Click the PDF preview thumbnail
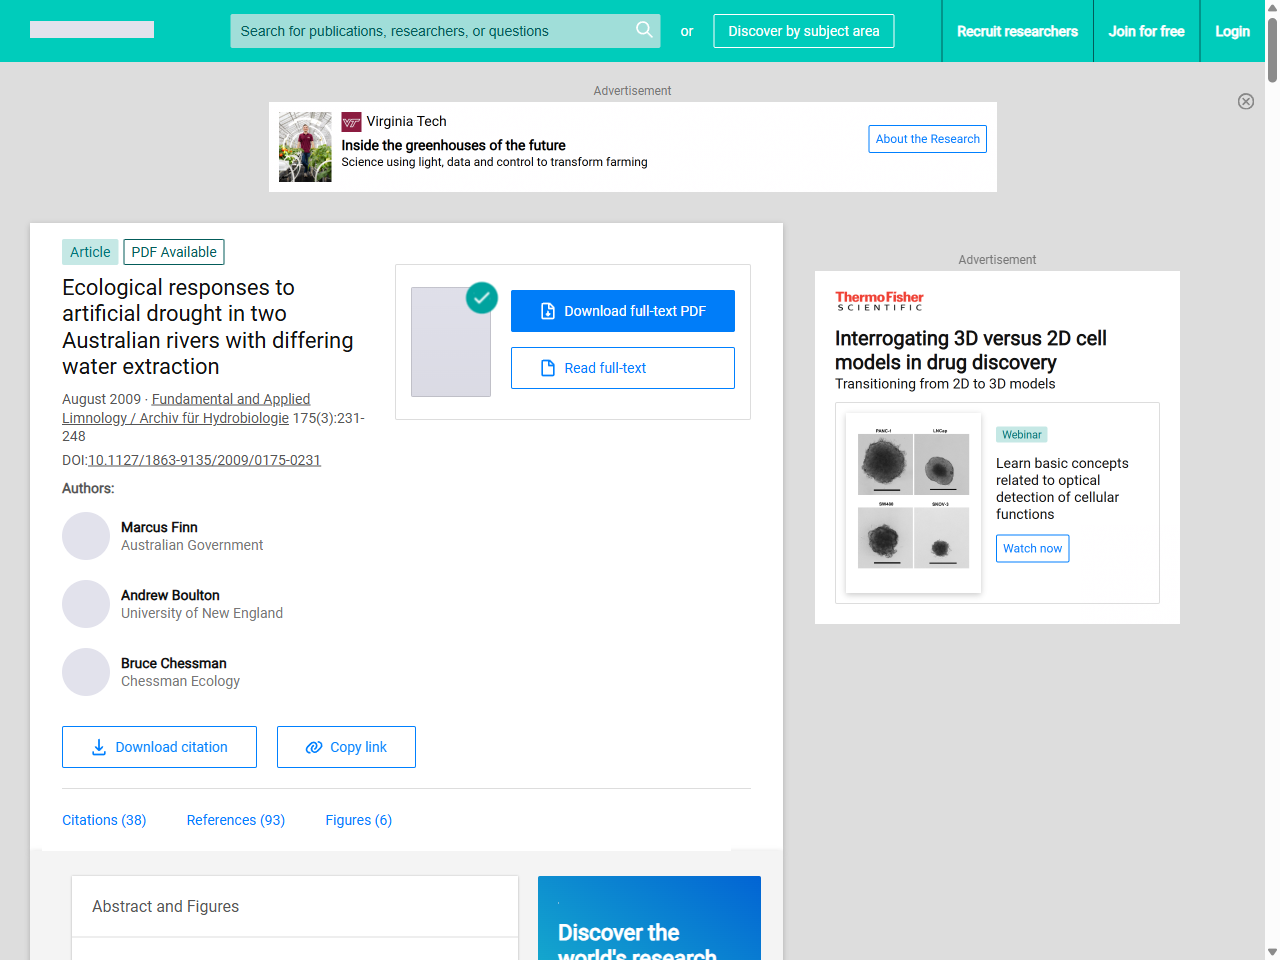This screenshot has width=1280, height=960. [x=450, y=342]
